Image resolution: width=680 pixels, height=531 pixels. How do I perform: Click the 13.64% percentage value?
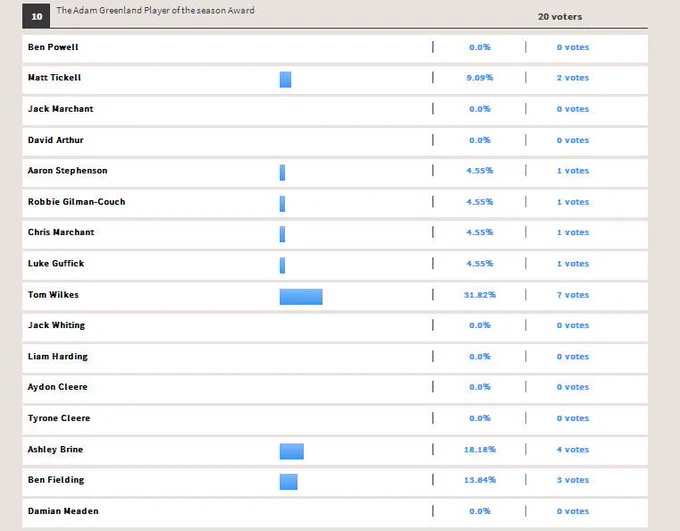[x=480, y=480]
